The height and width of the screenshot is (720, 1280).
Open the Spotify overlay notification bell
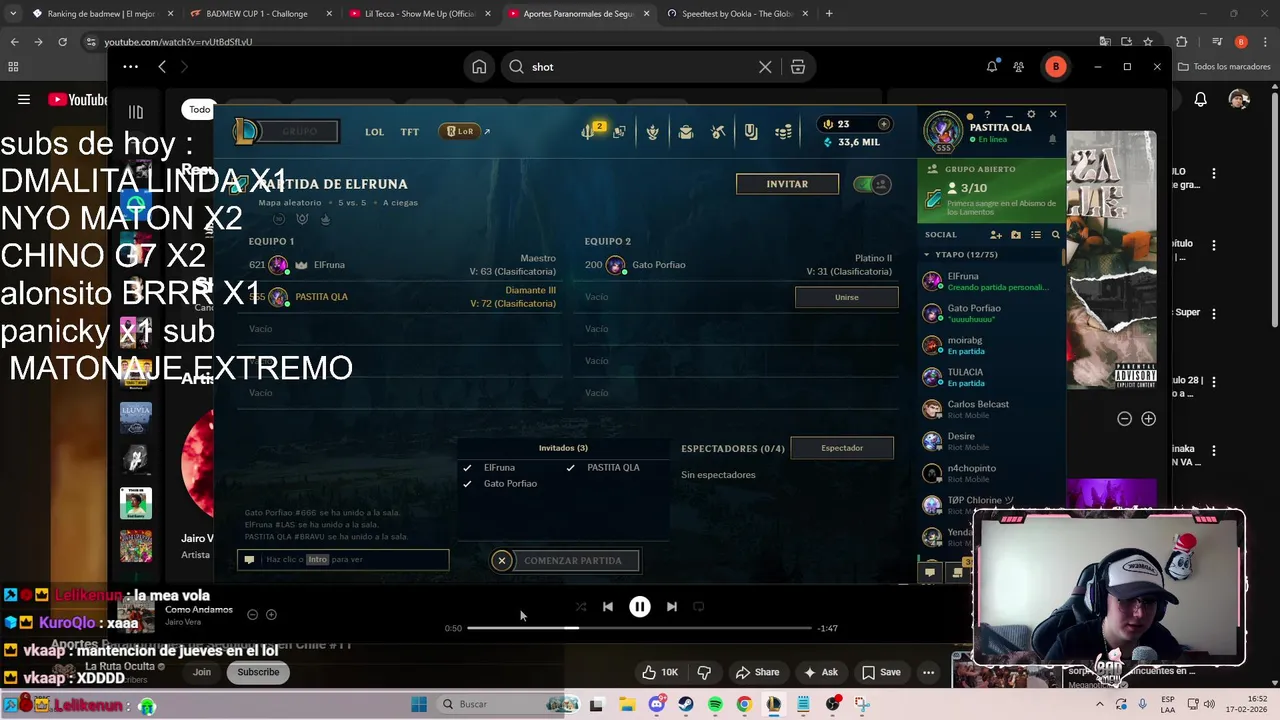[x=992, y=67]
